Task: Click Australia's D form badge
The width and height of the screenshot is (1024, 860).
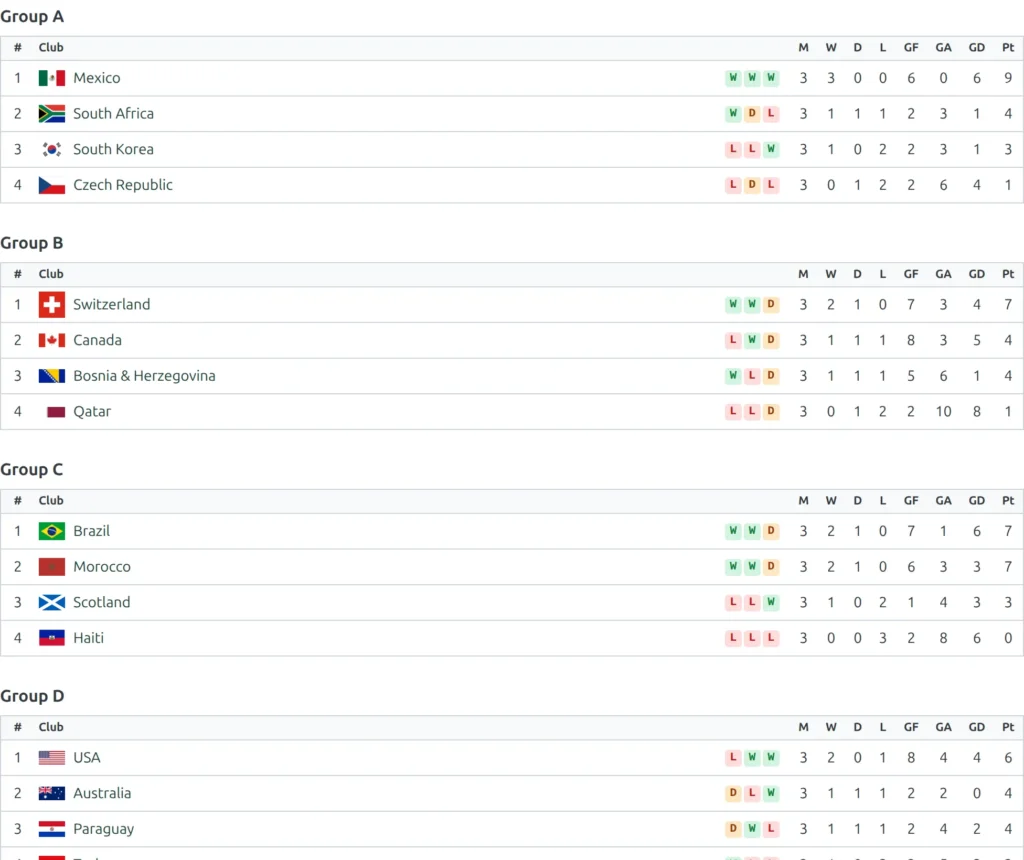Action: click(x=733, y=793)
